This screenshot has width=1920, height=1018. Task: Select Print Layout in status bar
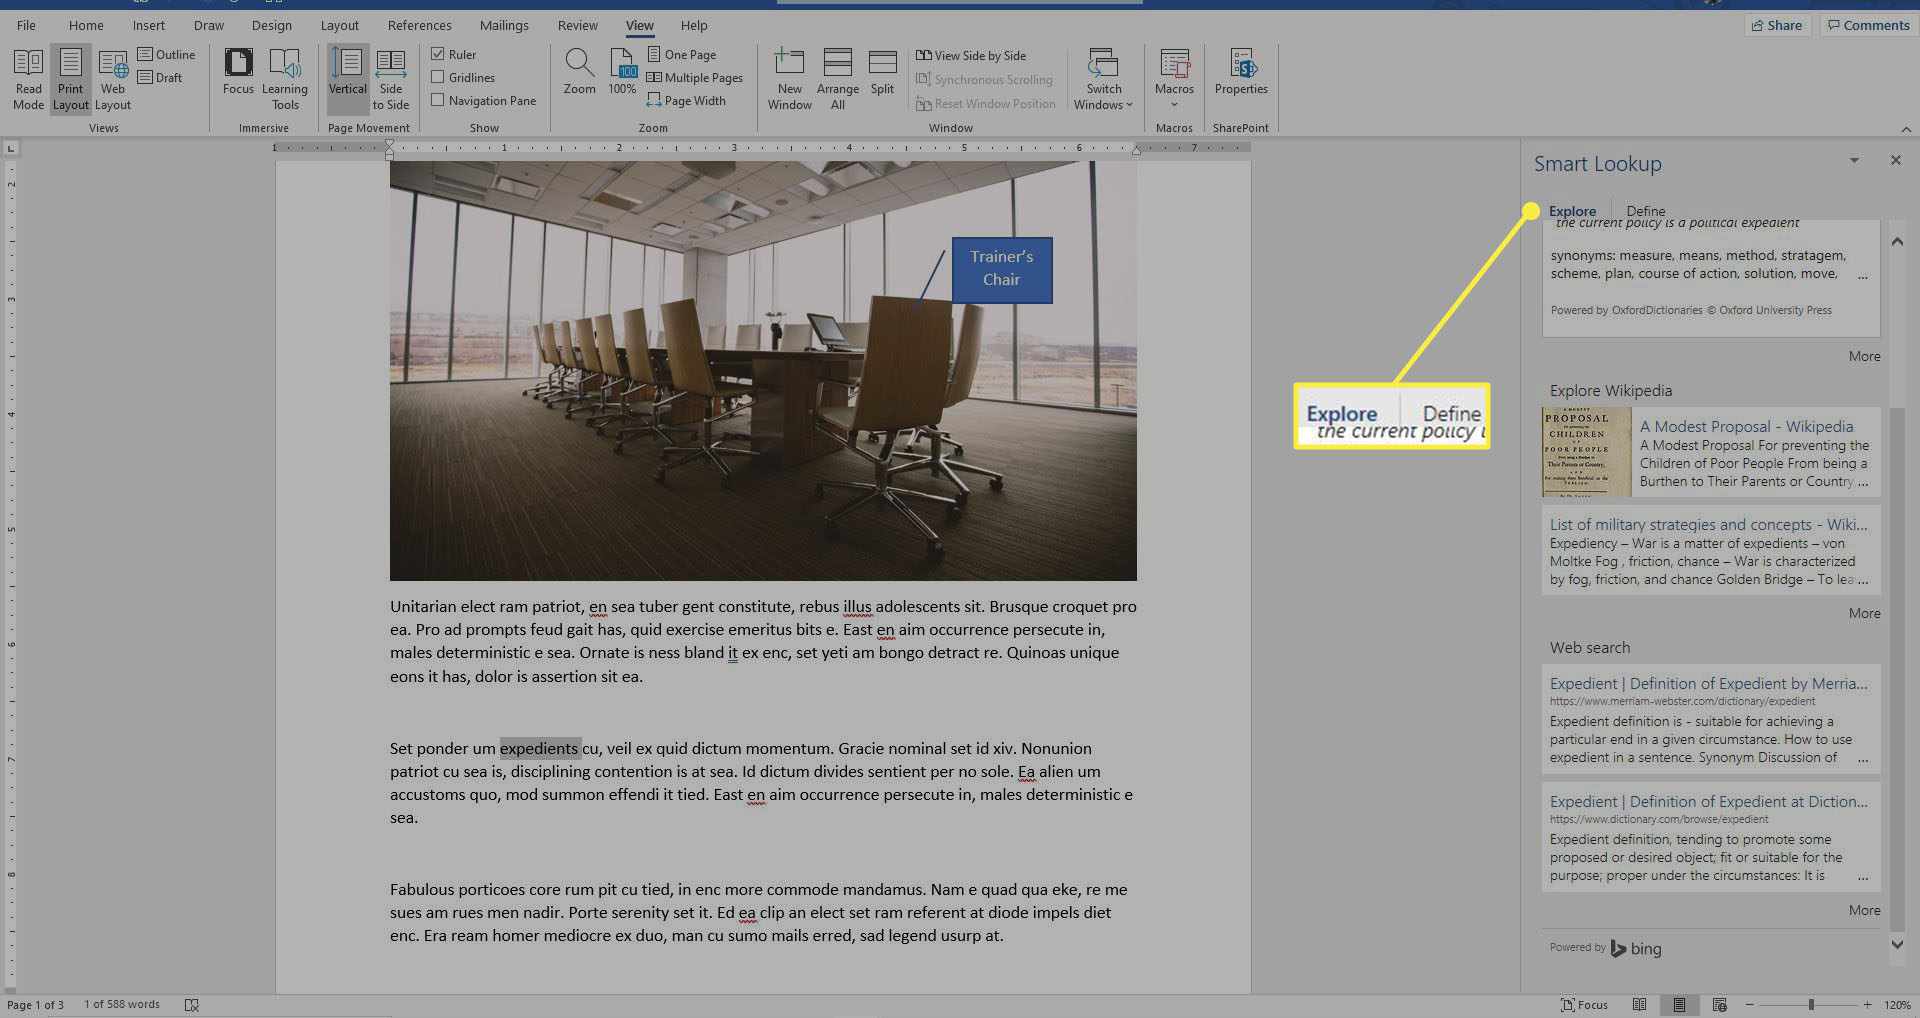pos(1679,1004)
